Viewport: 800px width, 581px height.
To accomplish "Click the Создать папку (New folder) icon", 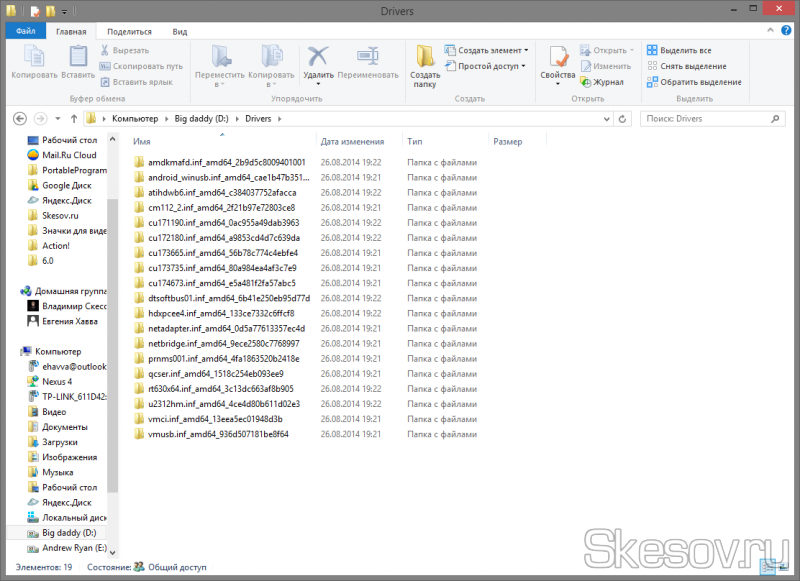I will [425, 65].
